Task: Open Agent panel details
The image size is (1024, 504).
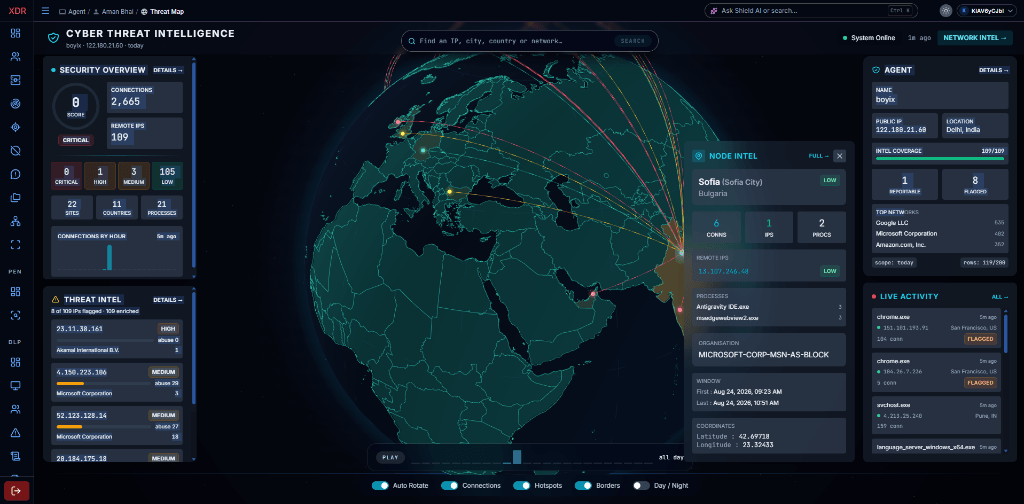Action: [993, 70]
